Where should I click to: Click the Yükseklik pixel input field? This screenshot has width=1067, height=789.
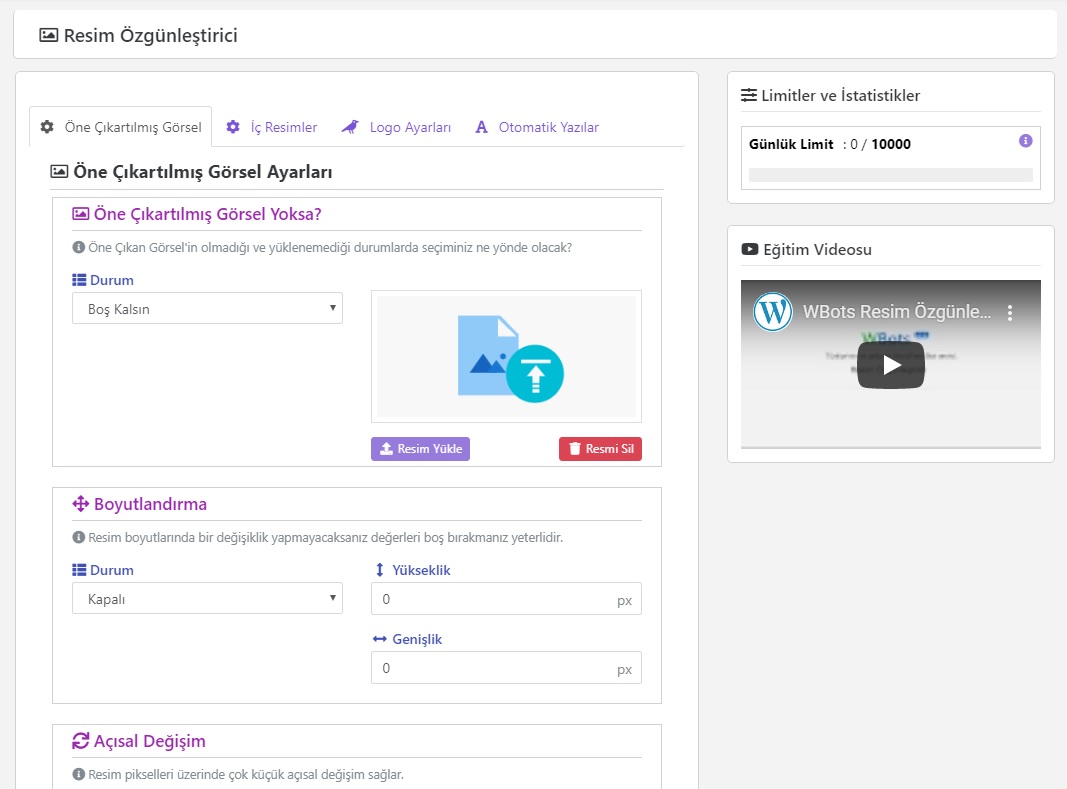[x=495, y=599]
